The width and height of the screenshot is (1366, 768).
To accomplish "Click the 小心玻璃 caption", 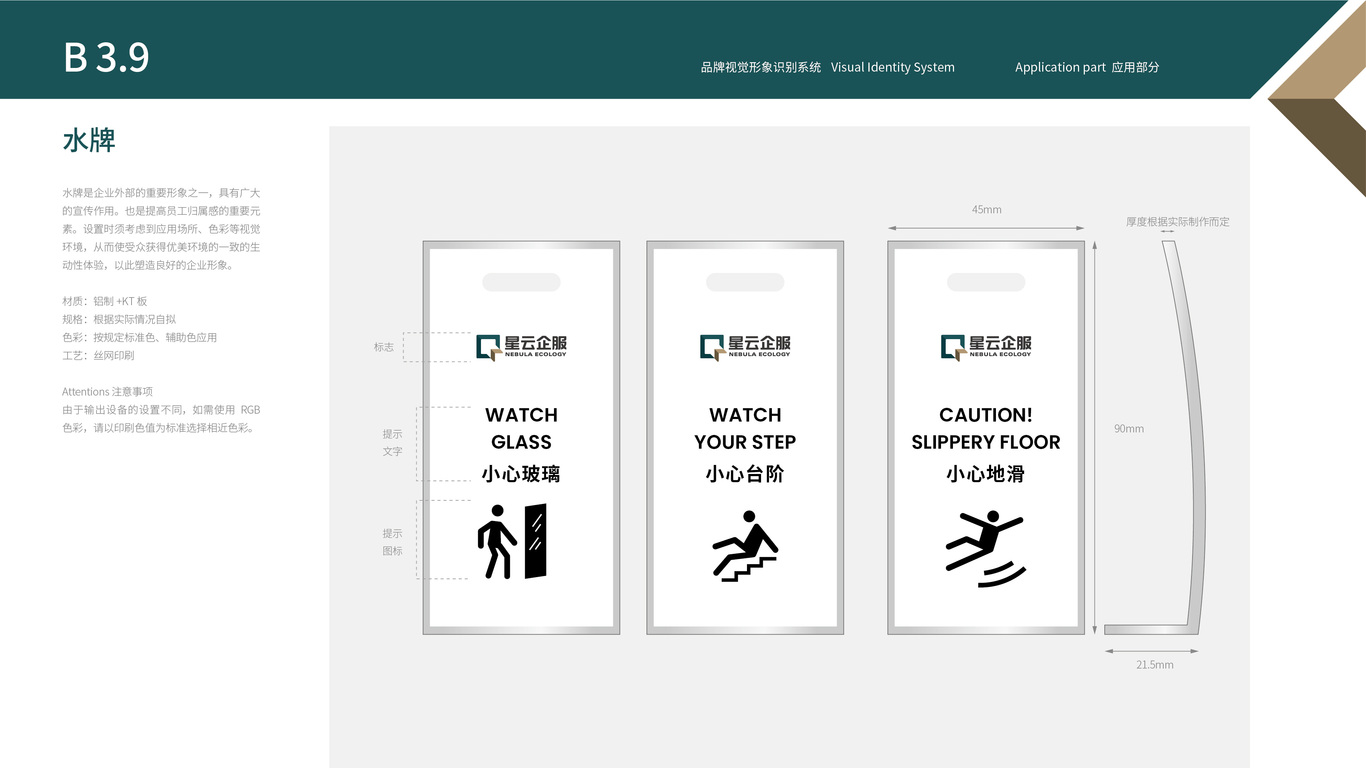I will click(x=521, y=474).
